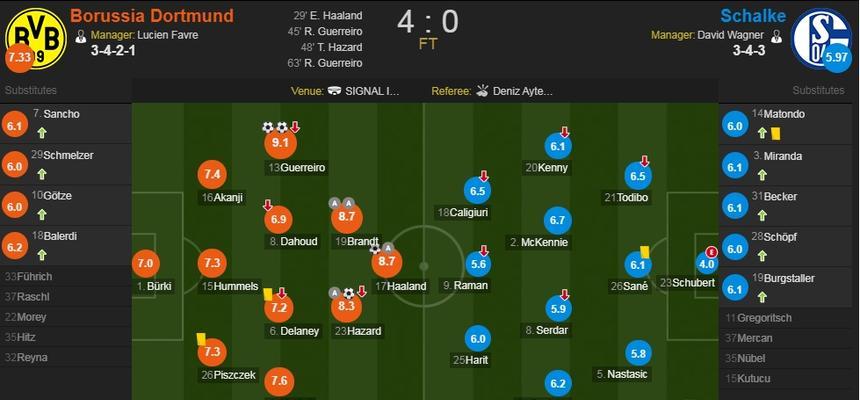Image resolution: width=860 pixels, height=400 pixels.
Task: Click the whistle icon beside Referee
Action: tap(482, 91)
